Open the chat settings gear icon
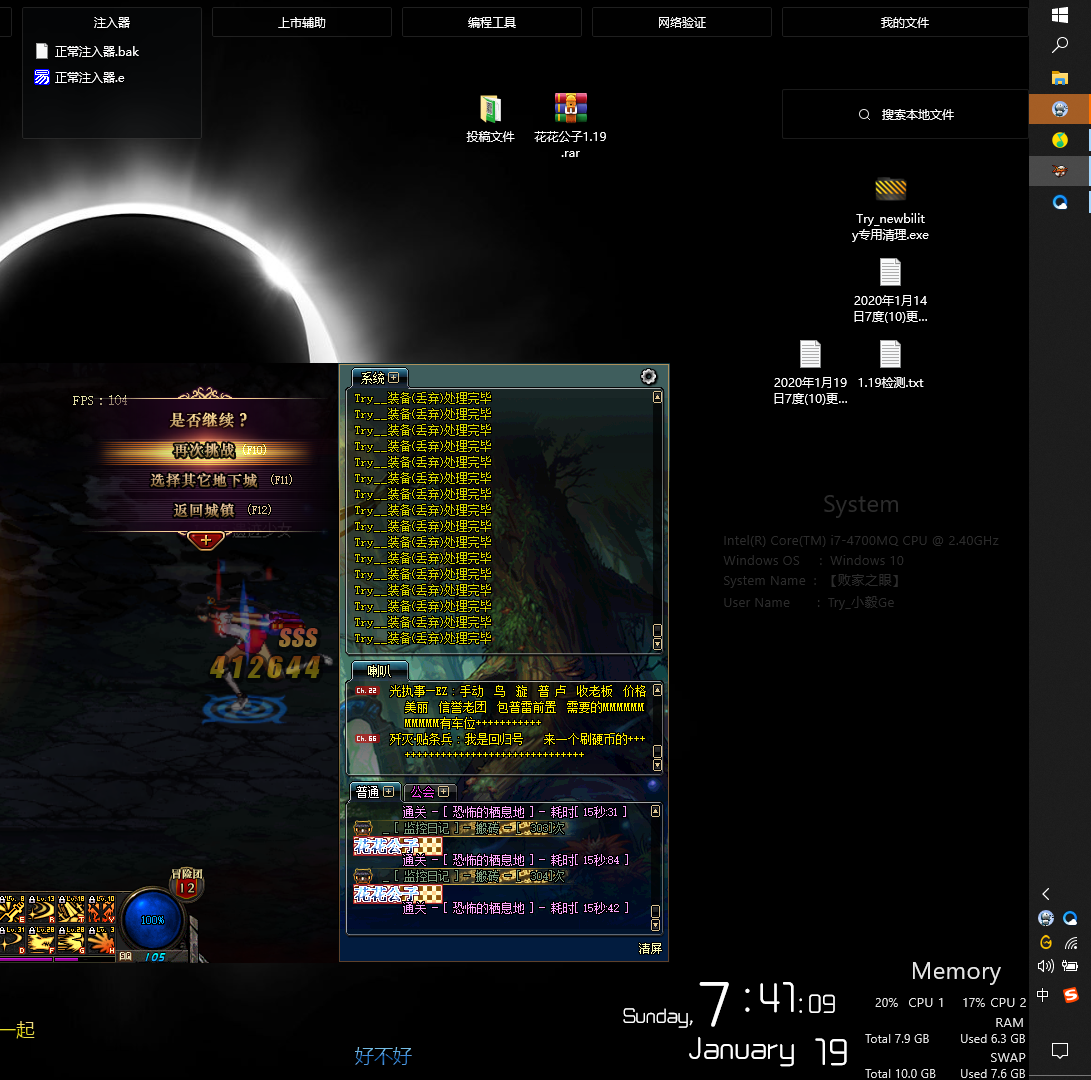The width and height of the screenshot is (1091, 1080). click(x=648, y=377)
